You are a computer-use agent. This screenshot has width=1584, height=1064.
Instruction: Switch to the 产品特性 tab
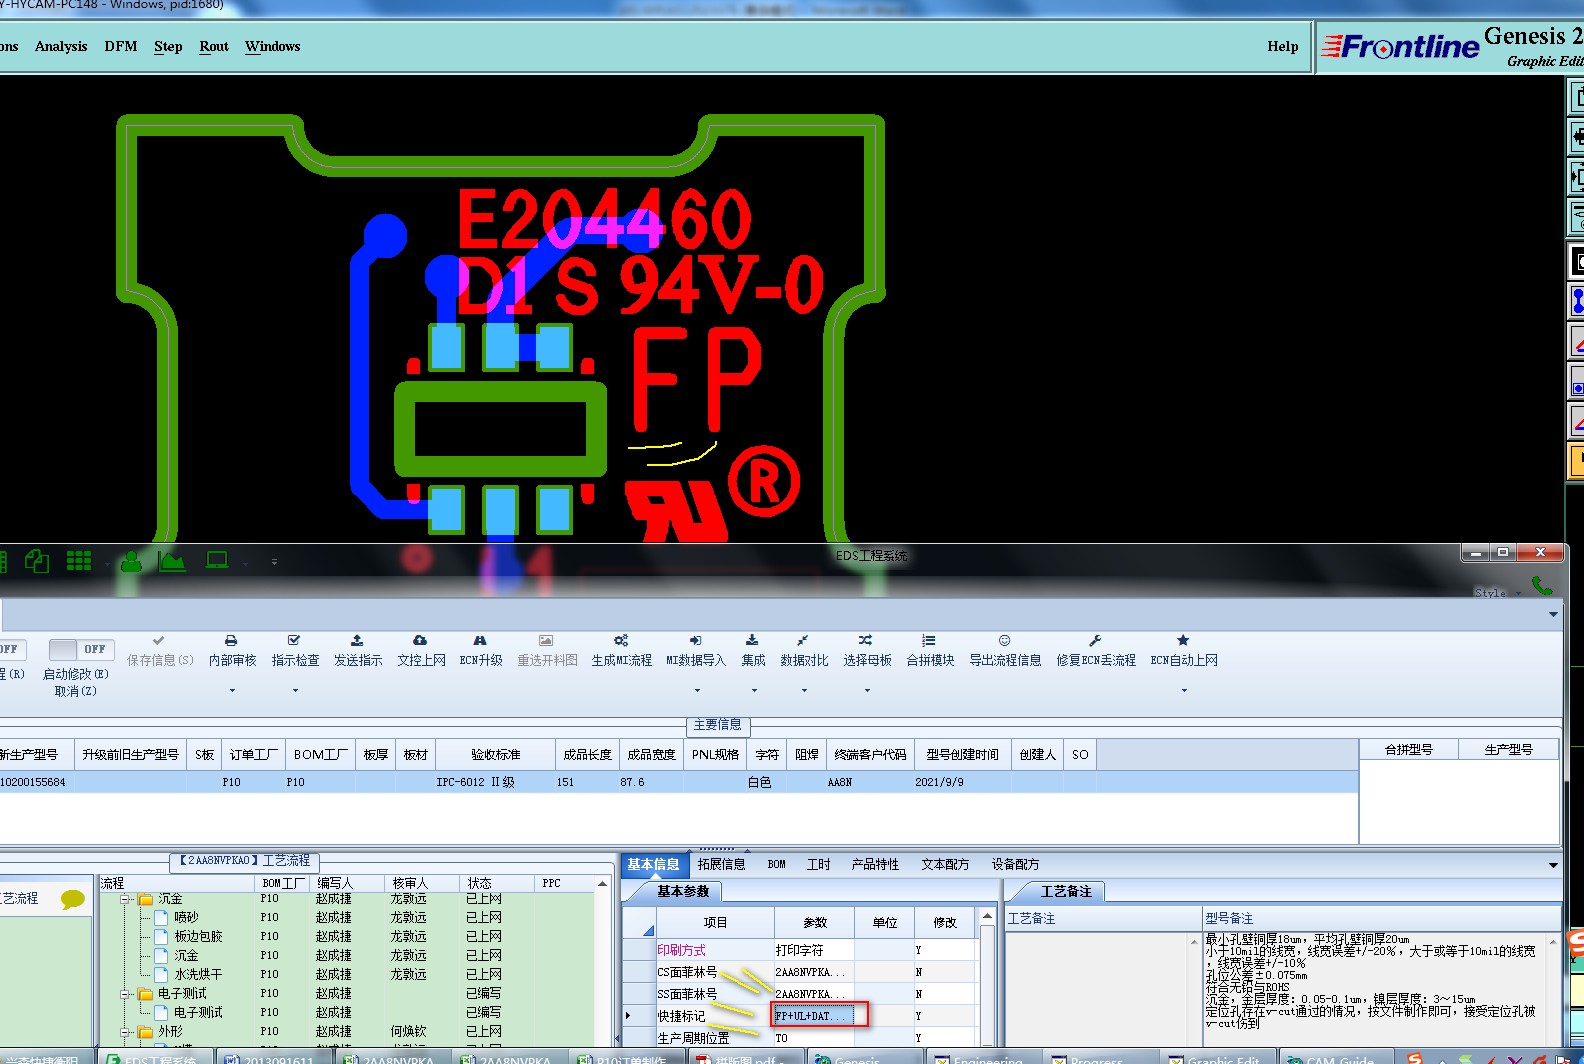[x=875, y=864]
